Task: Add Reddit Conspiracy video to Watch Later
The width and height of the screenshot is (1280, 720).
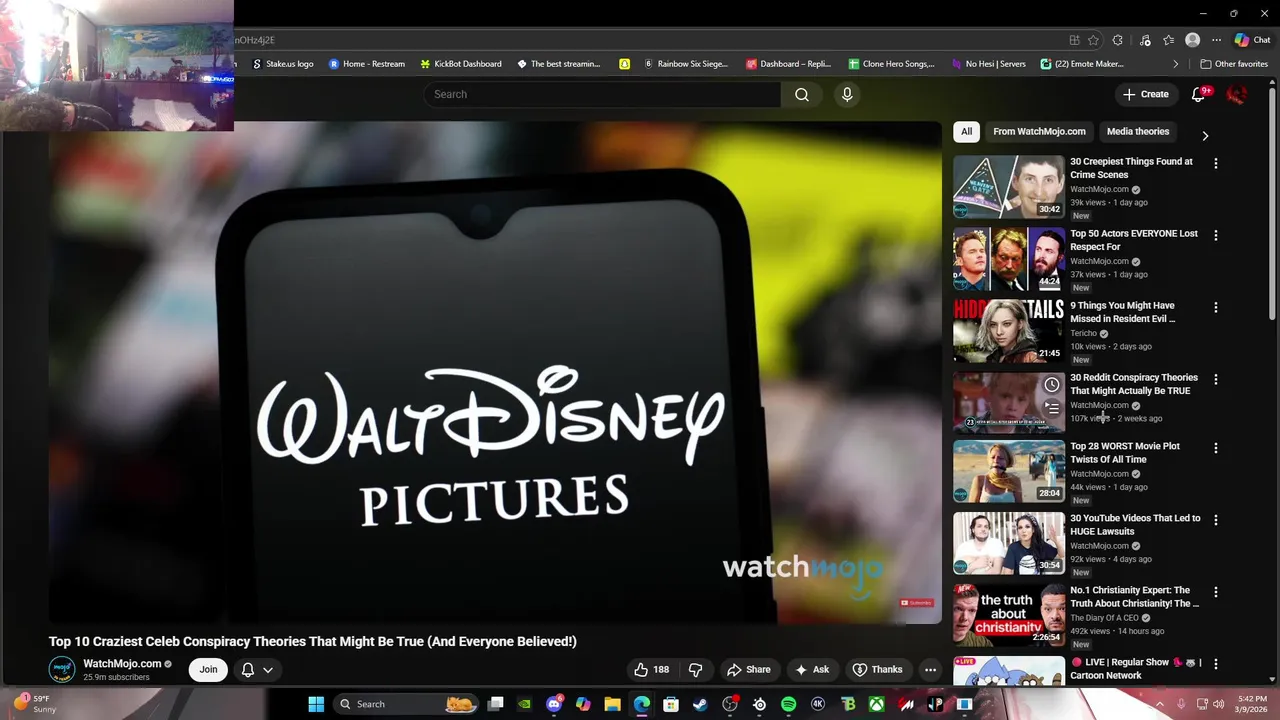Action: 1052,385
